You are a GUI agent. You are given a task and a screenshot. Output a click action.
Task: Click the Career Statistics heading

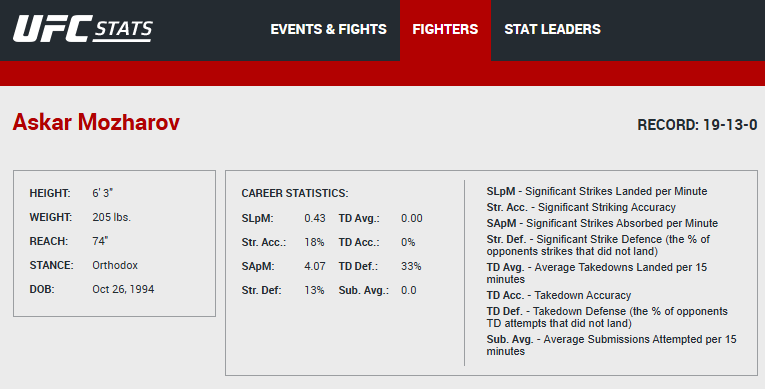pyautogui.click(x=295, y=193)
